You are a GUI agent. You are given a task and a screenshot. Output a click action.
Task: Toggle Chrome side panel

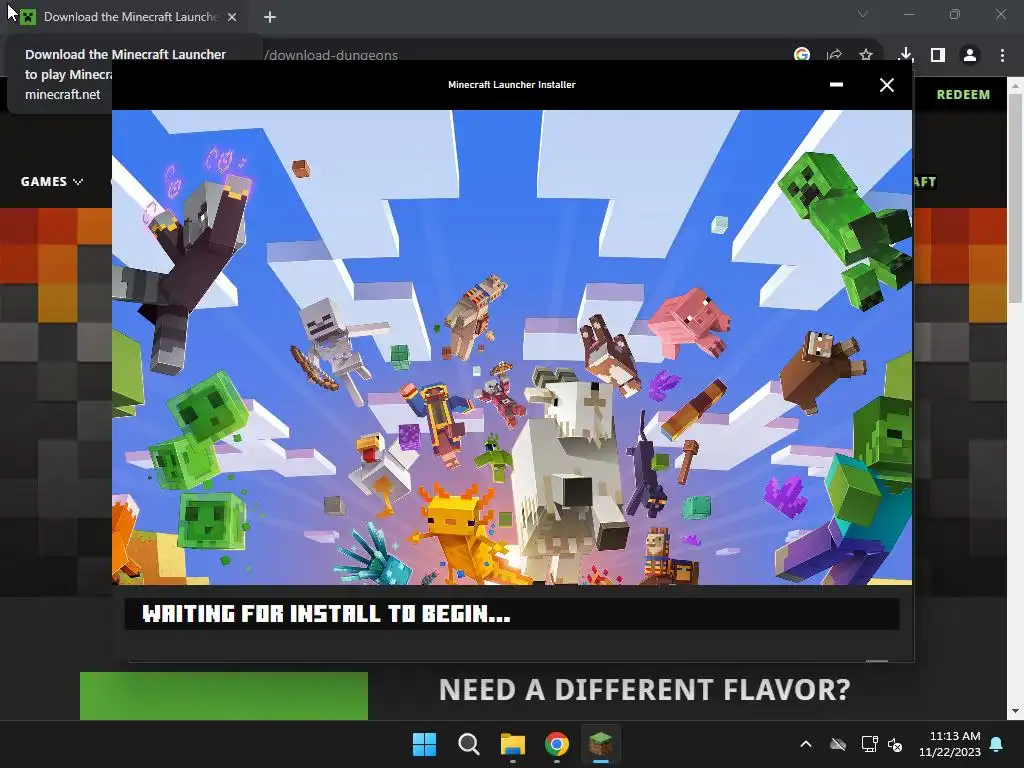[x=938, y=55]
